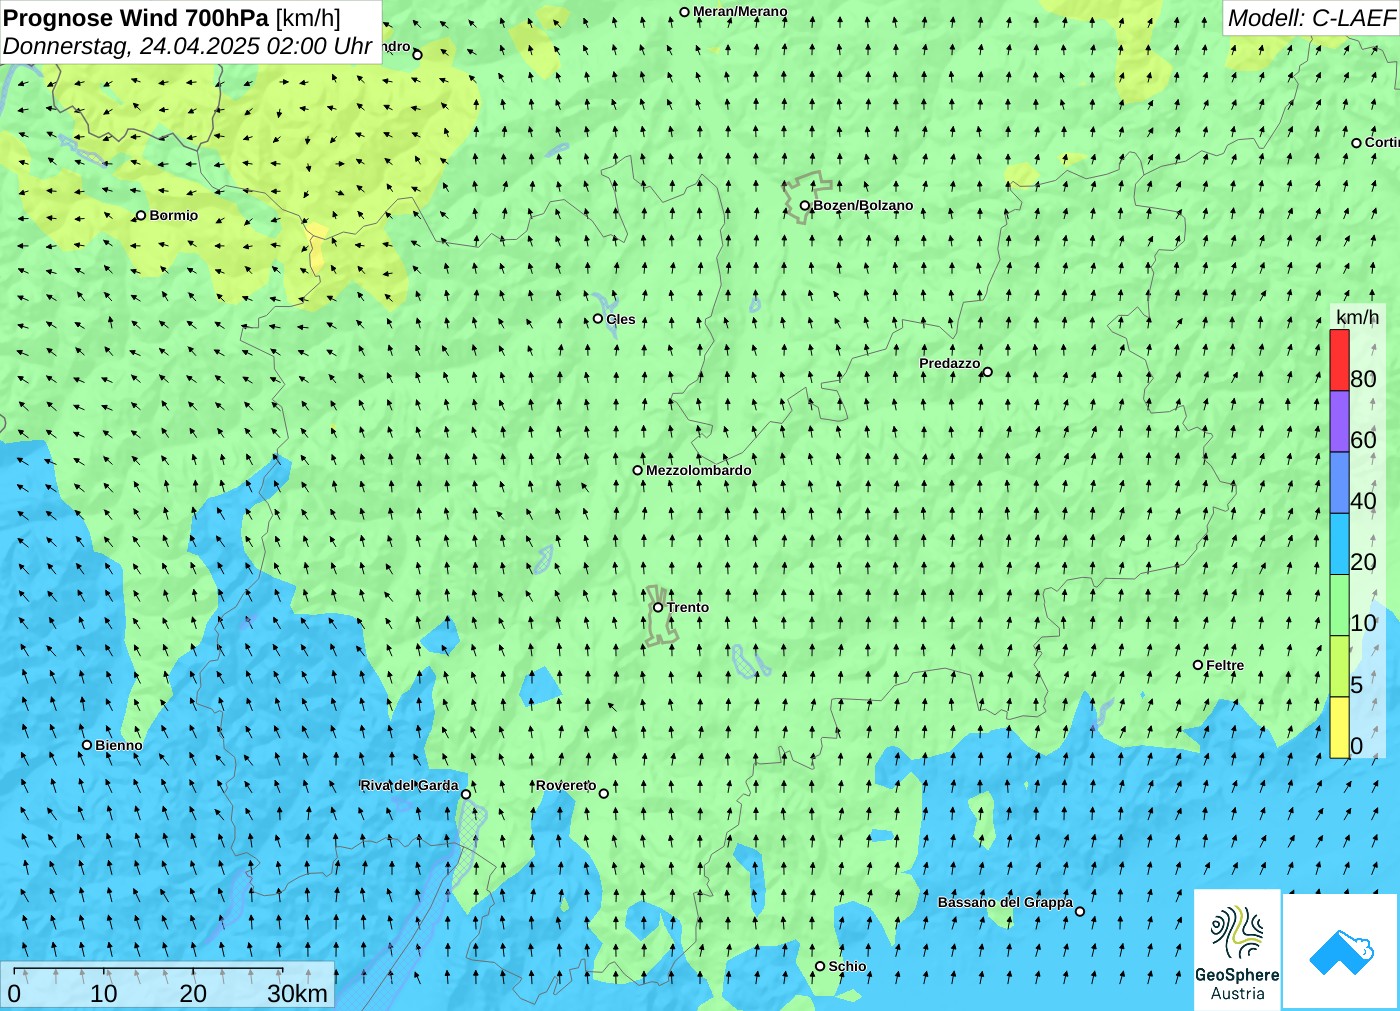Click the Bozen/Bolzano city marker
The width and height of the screenshot is (1400, 1011).
coord(804,206)
